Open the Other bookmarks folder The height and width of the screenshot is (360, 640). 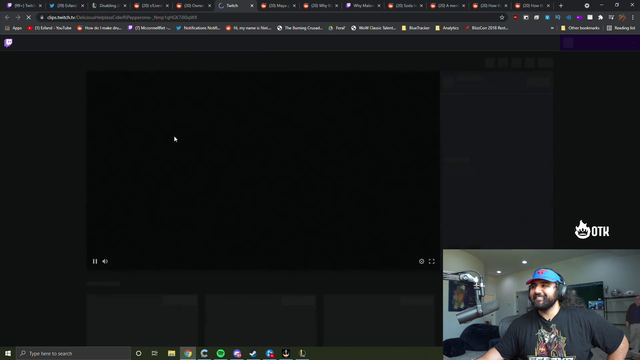click(x=580, y=28)
